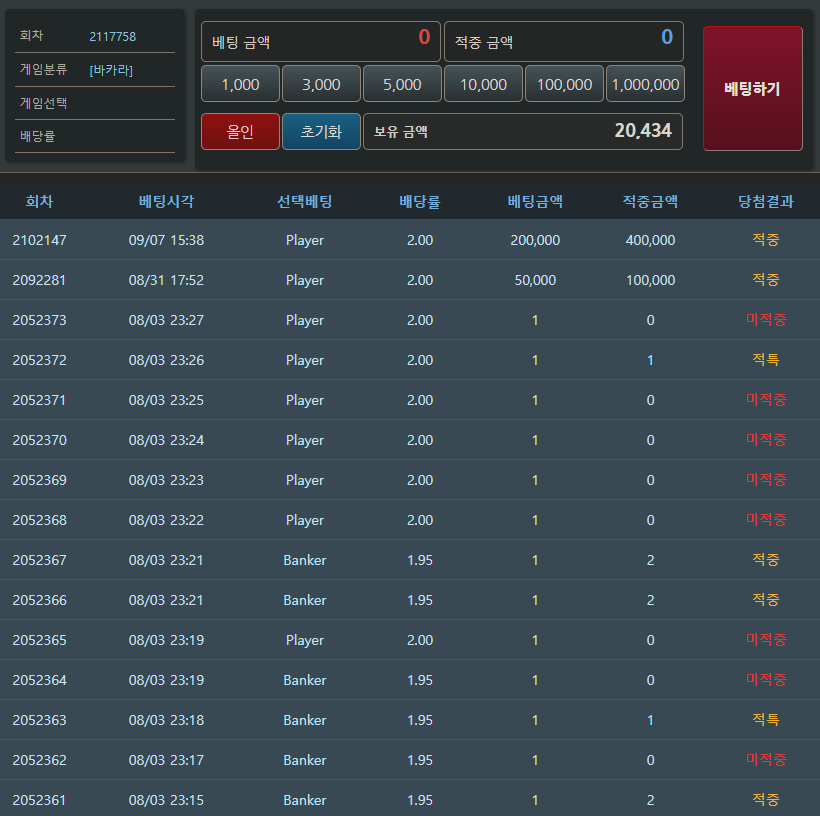The height and width of the screenshot is (816, 820).
Task: Add 100,000 to the bet
Action: point(564,84)
